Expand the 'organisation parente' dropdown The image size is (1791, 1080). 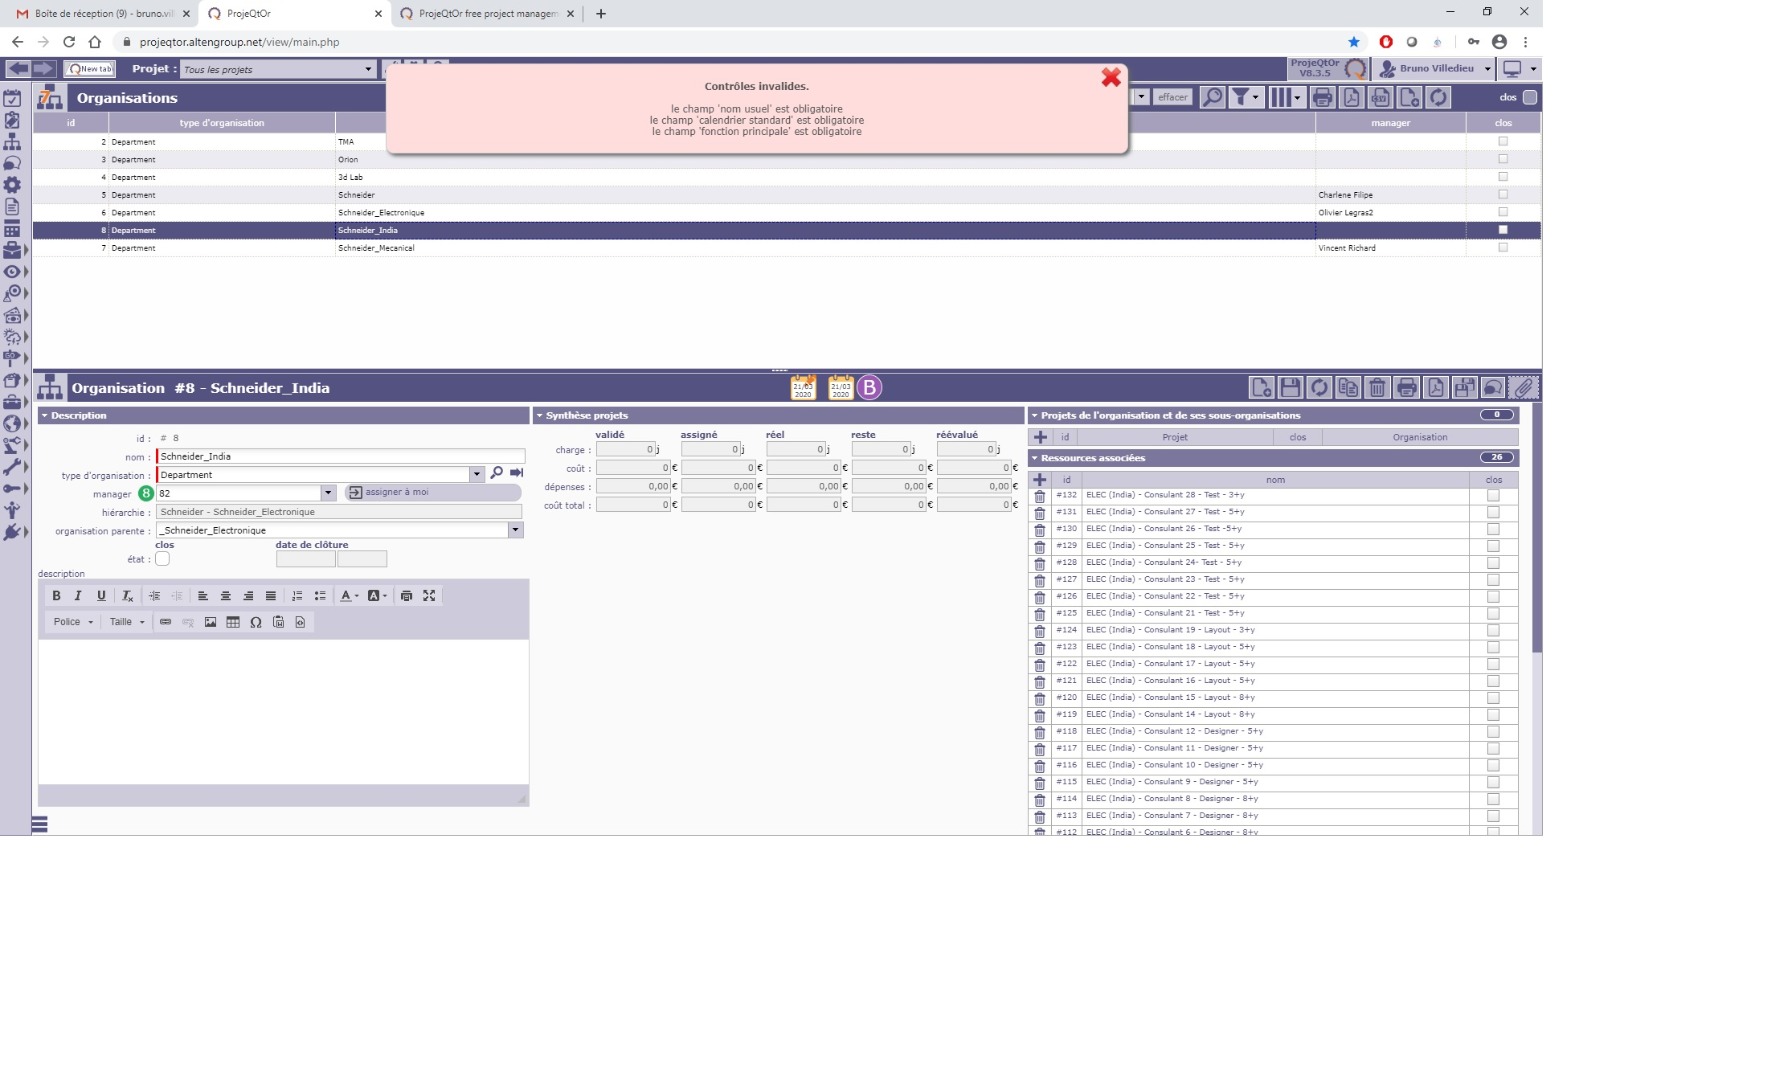515,531
